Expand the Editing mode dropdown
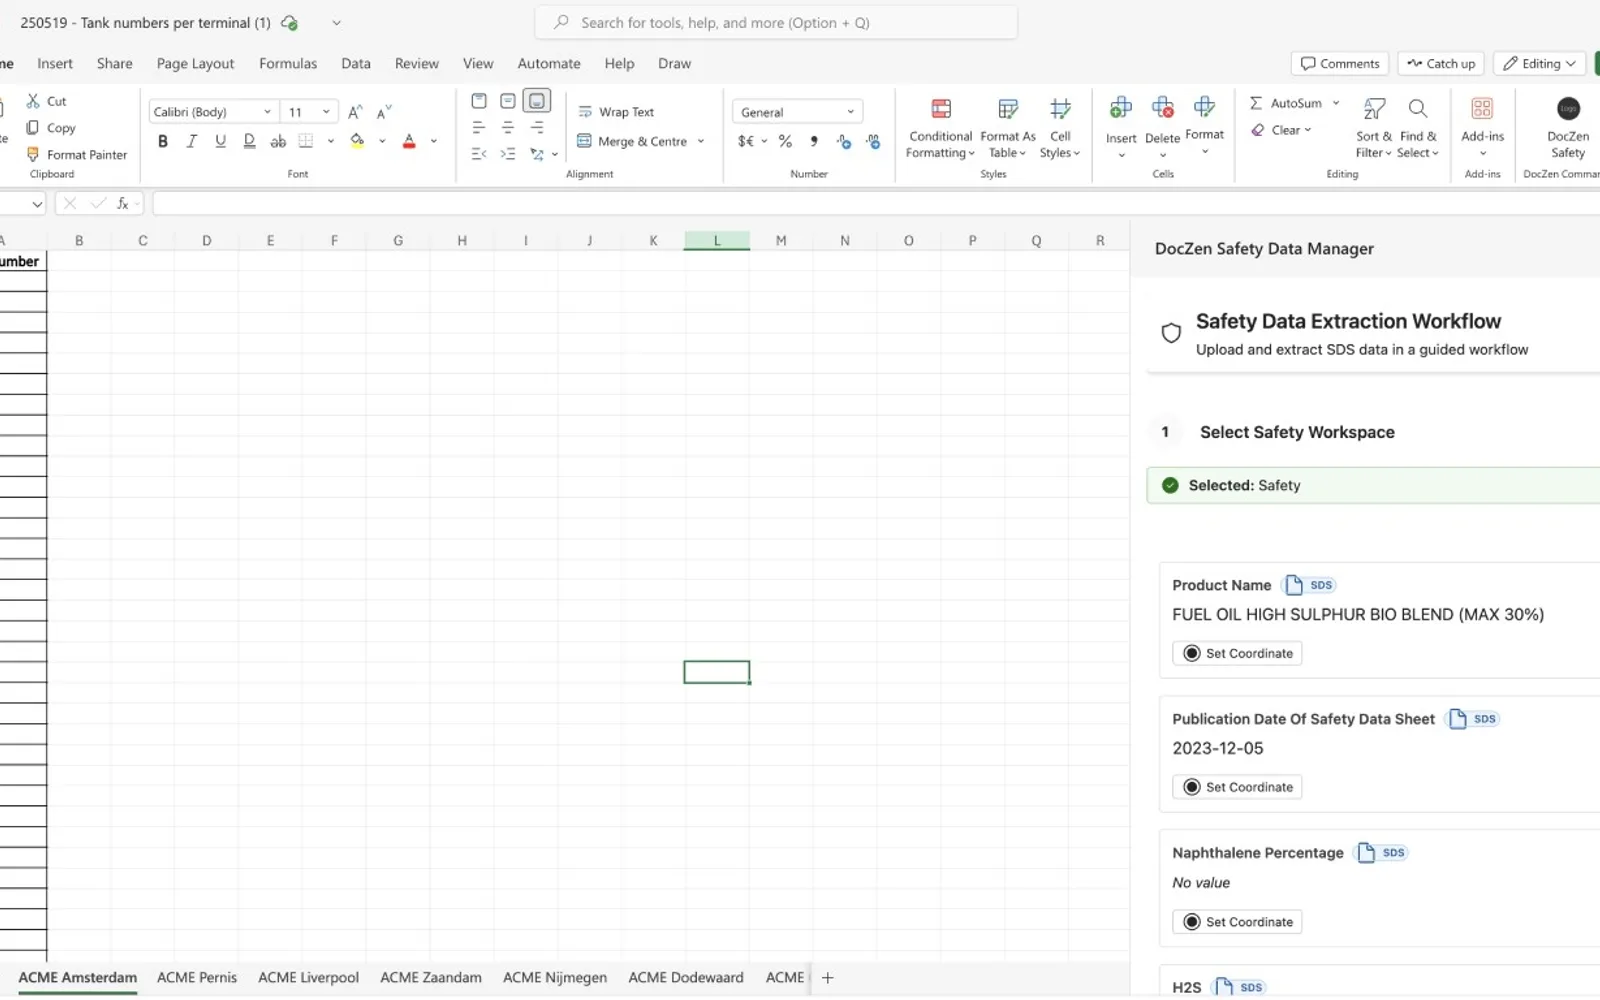Image resolution: width=1600 pixels, height=1000 pixels. click(1572, 63)
